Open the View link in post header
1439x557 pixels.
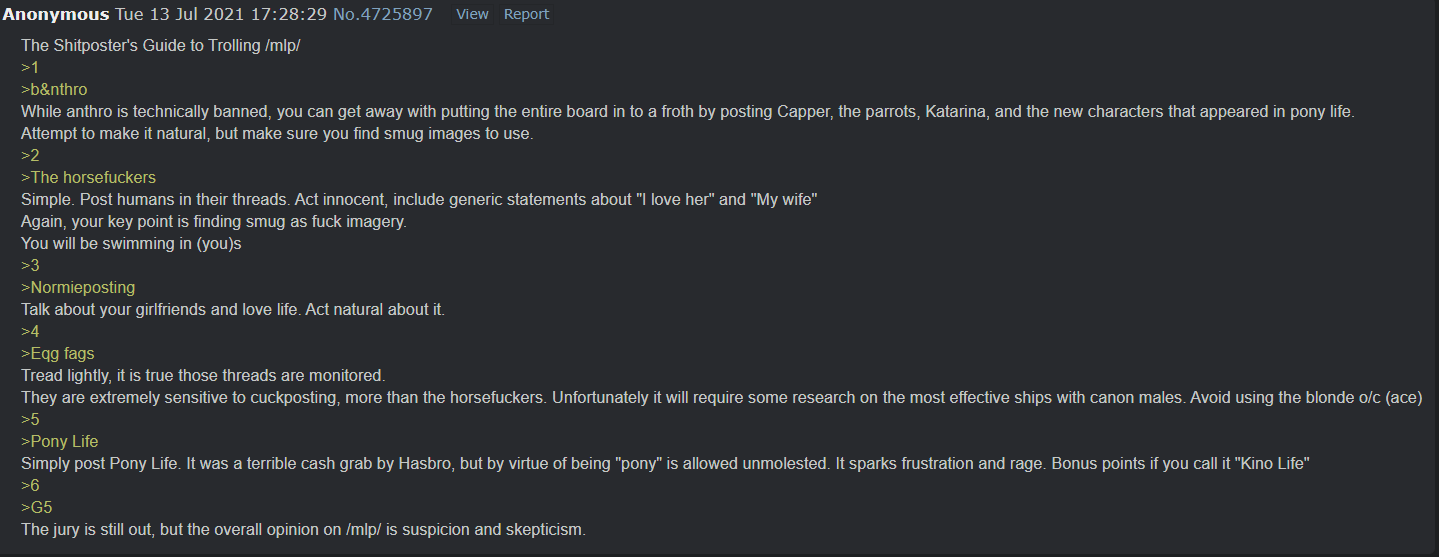click(472, 14)
